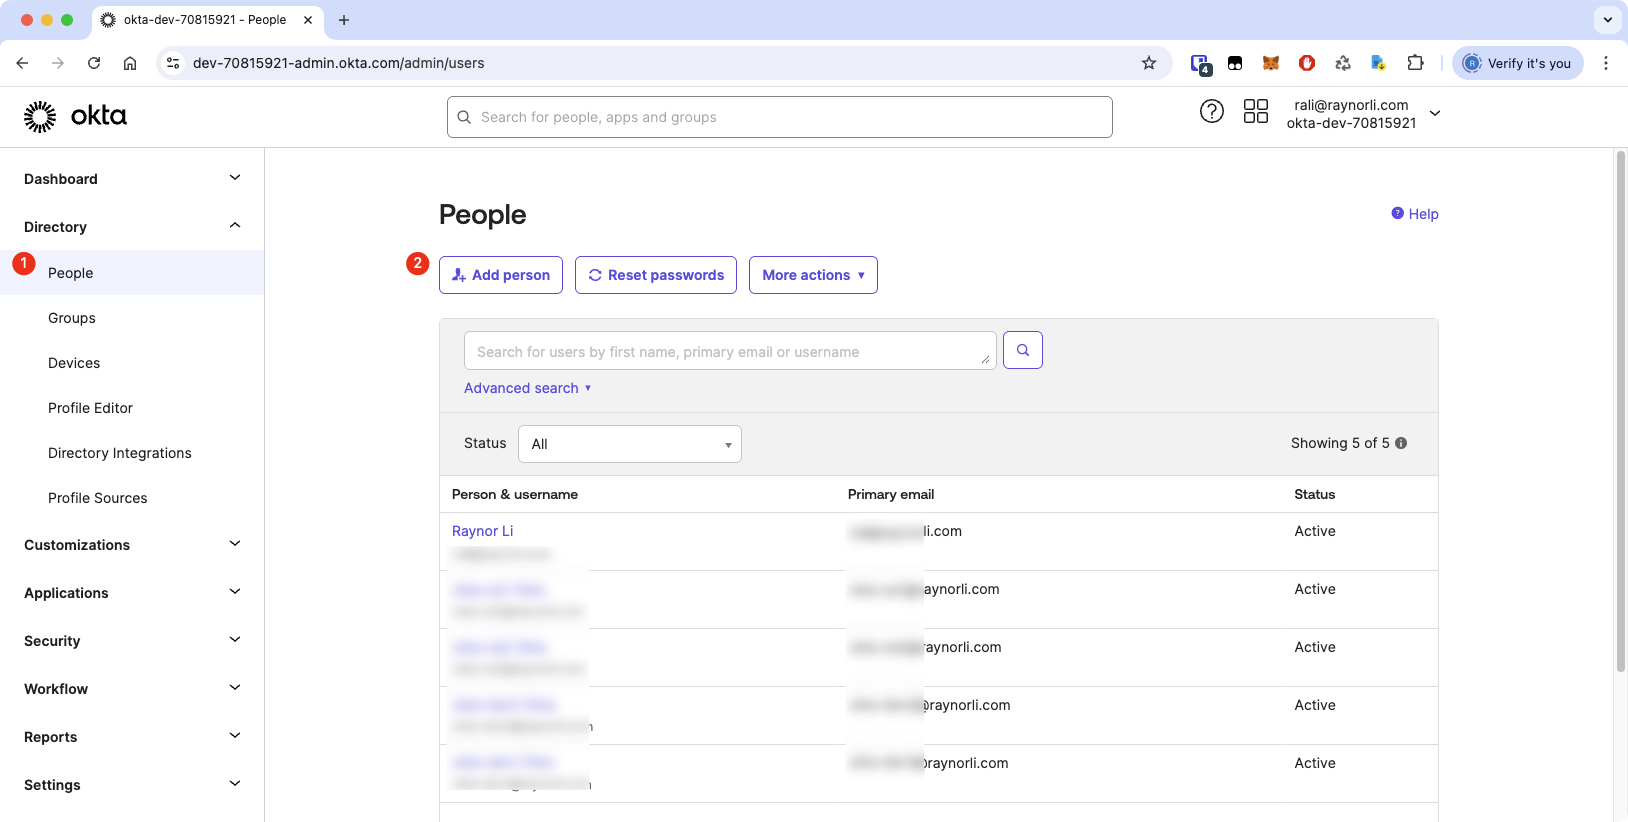Expand the Settings section
Image resolution: width=1628 pixels, height=822 pixels.
(x=132, y=785)
